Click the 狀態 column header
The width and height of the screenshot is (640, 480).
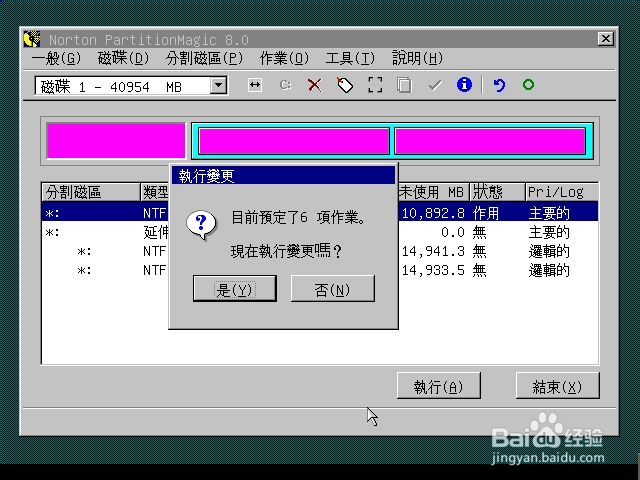pyautogui.click(x=497, y=192)
